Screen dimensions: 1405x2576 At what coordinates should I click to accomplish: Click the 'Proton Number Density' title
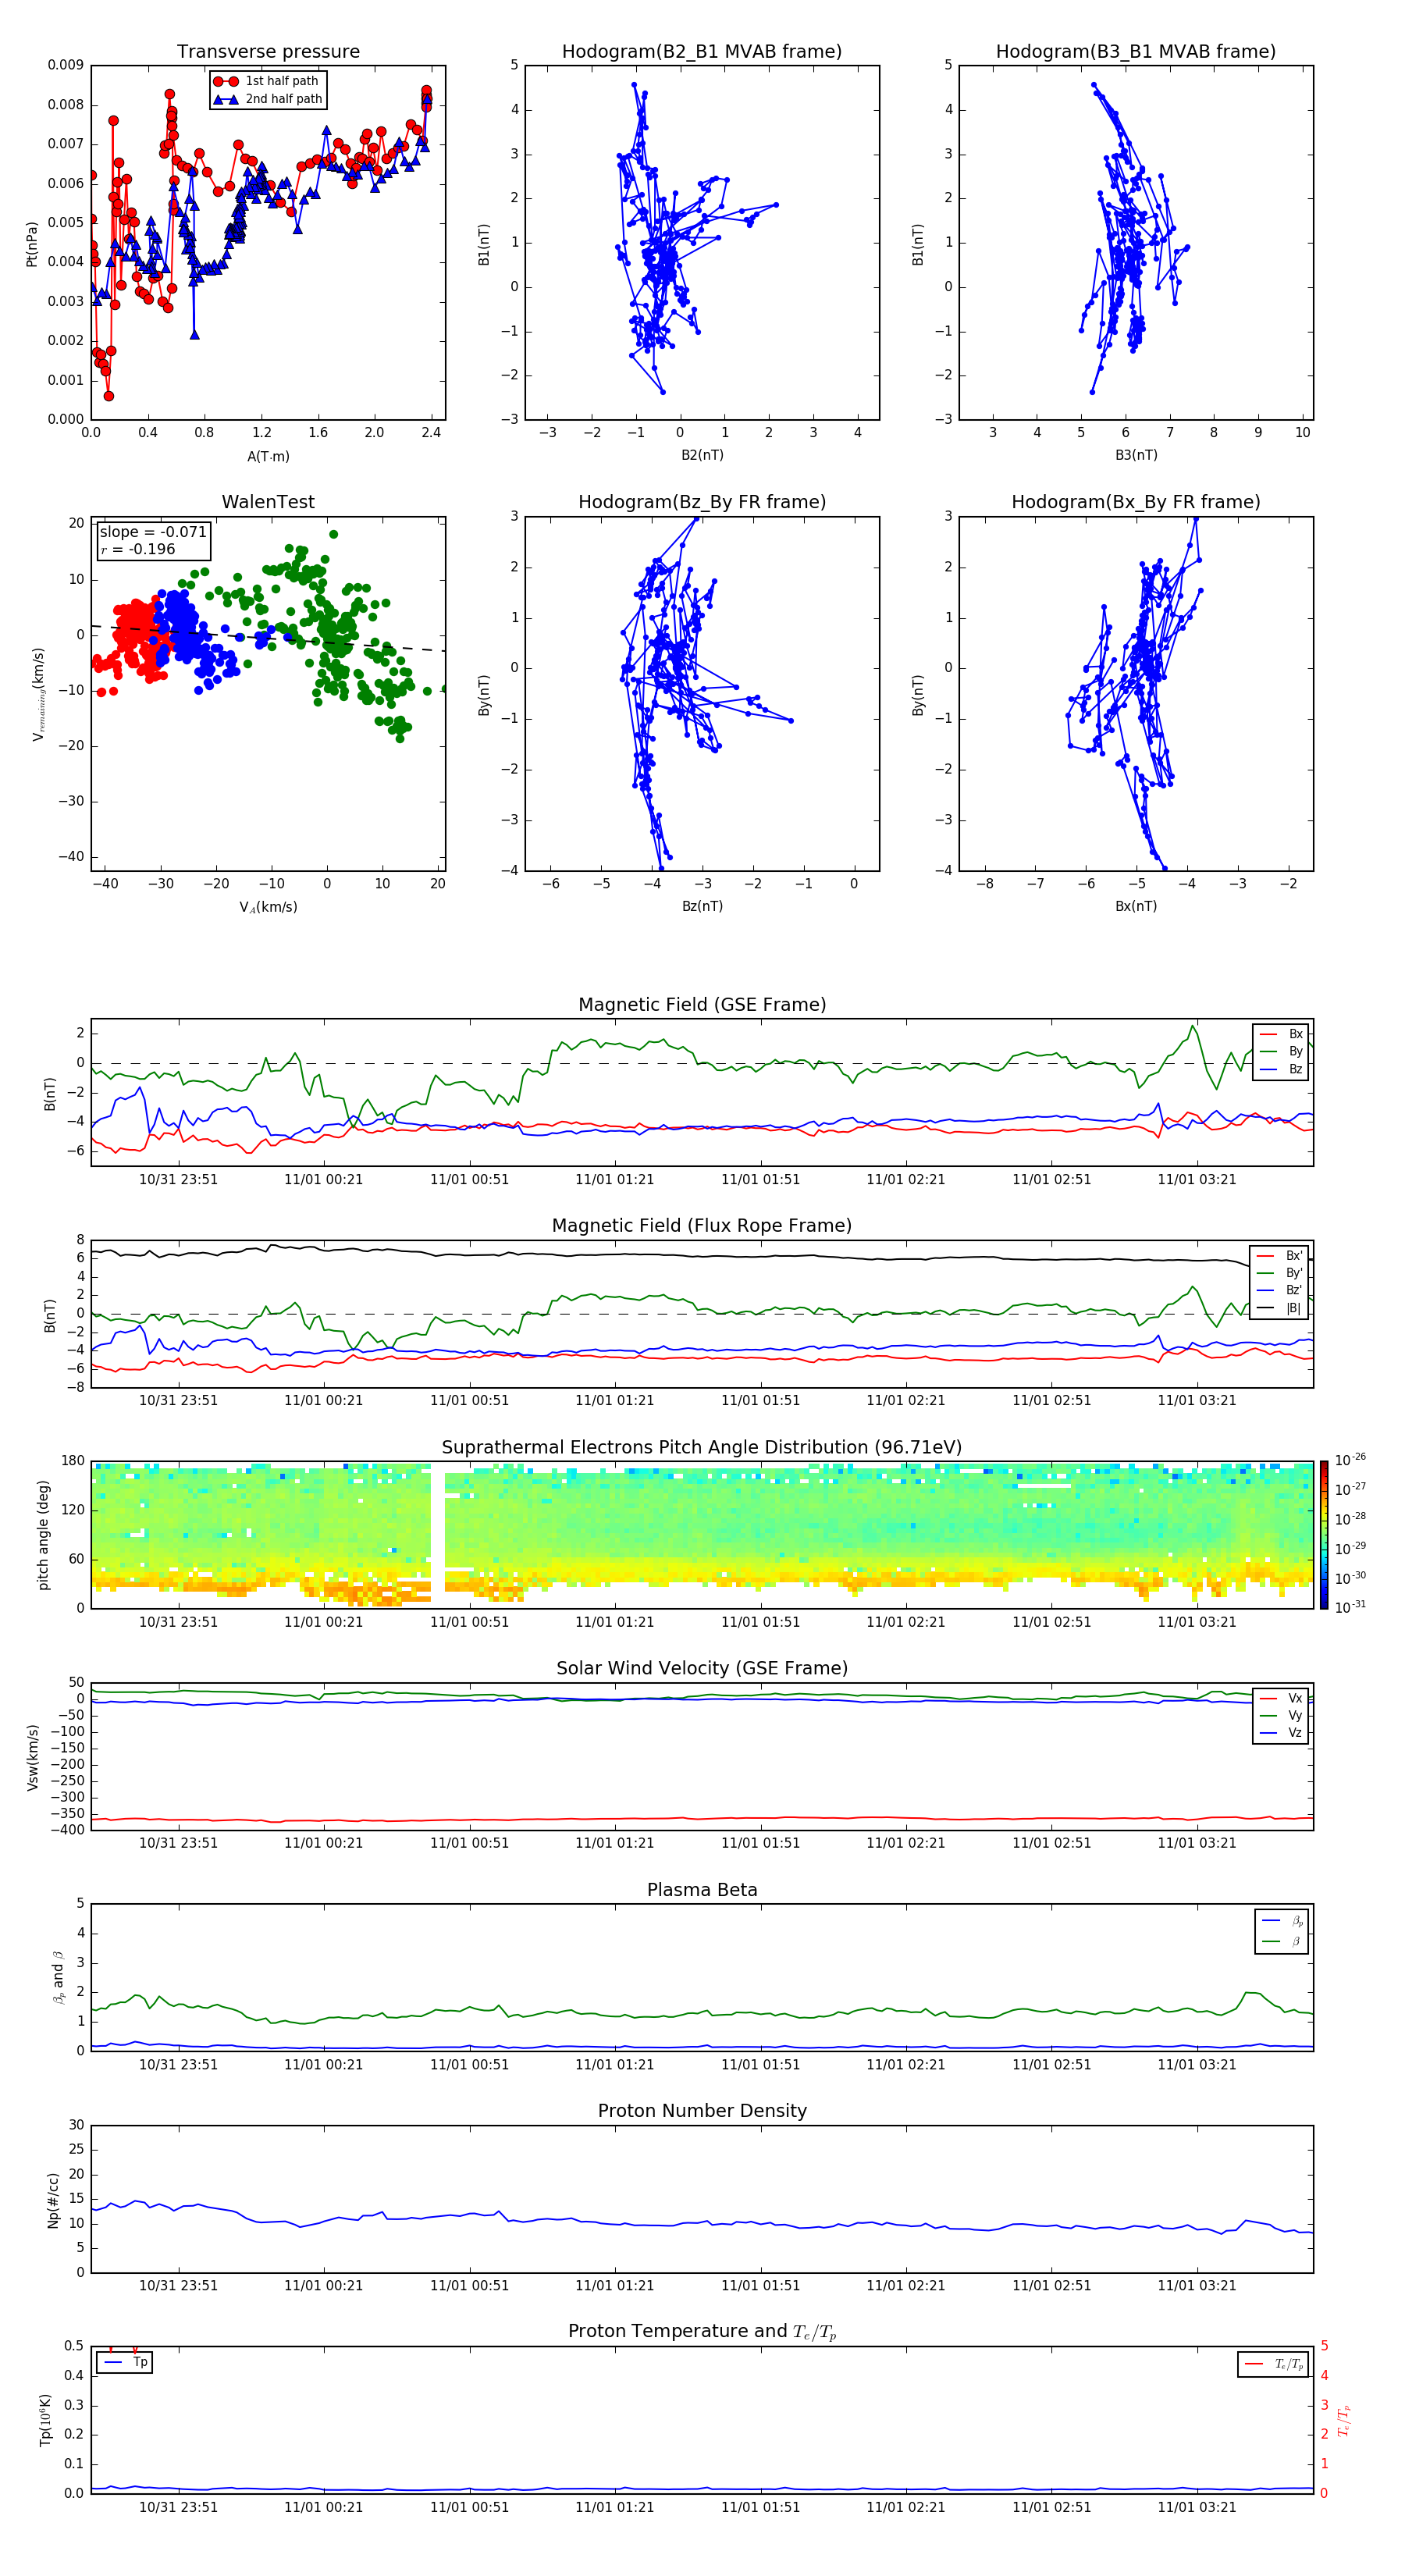[702, 2111]
